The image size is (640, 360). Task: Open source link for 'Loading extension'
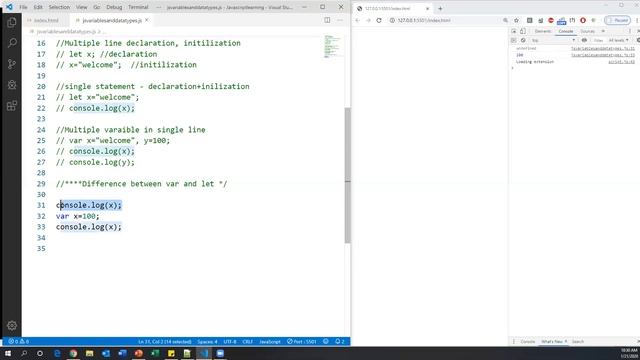coord(622,62)
